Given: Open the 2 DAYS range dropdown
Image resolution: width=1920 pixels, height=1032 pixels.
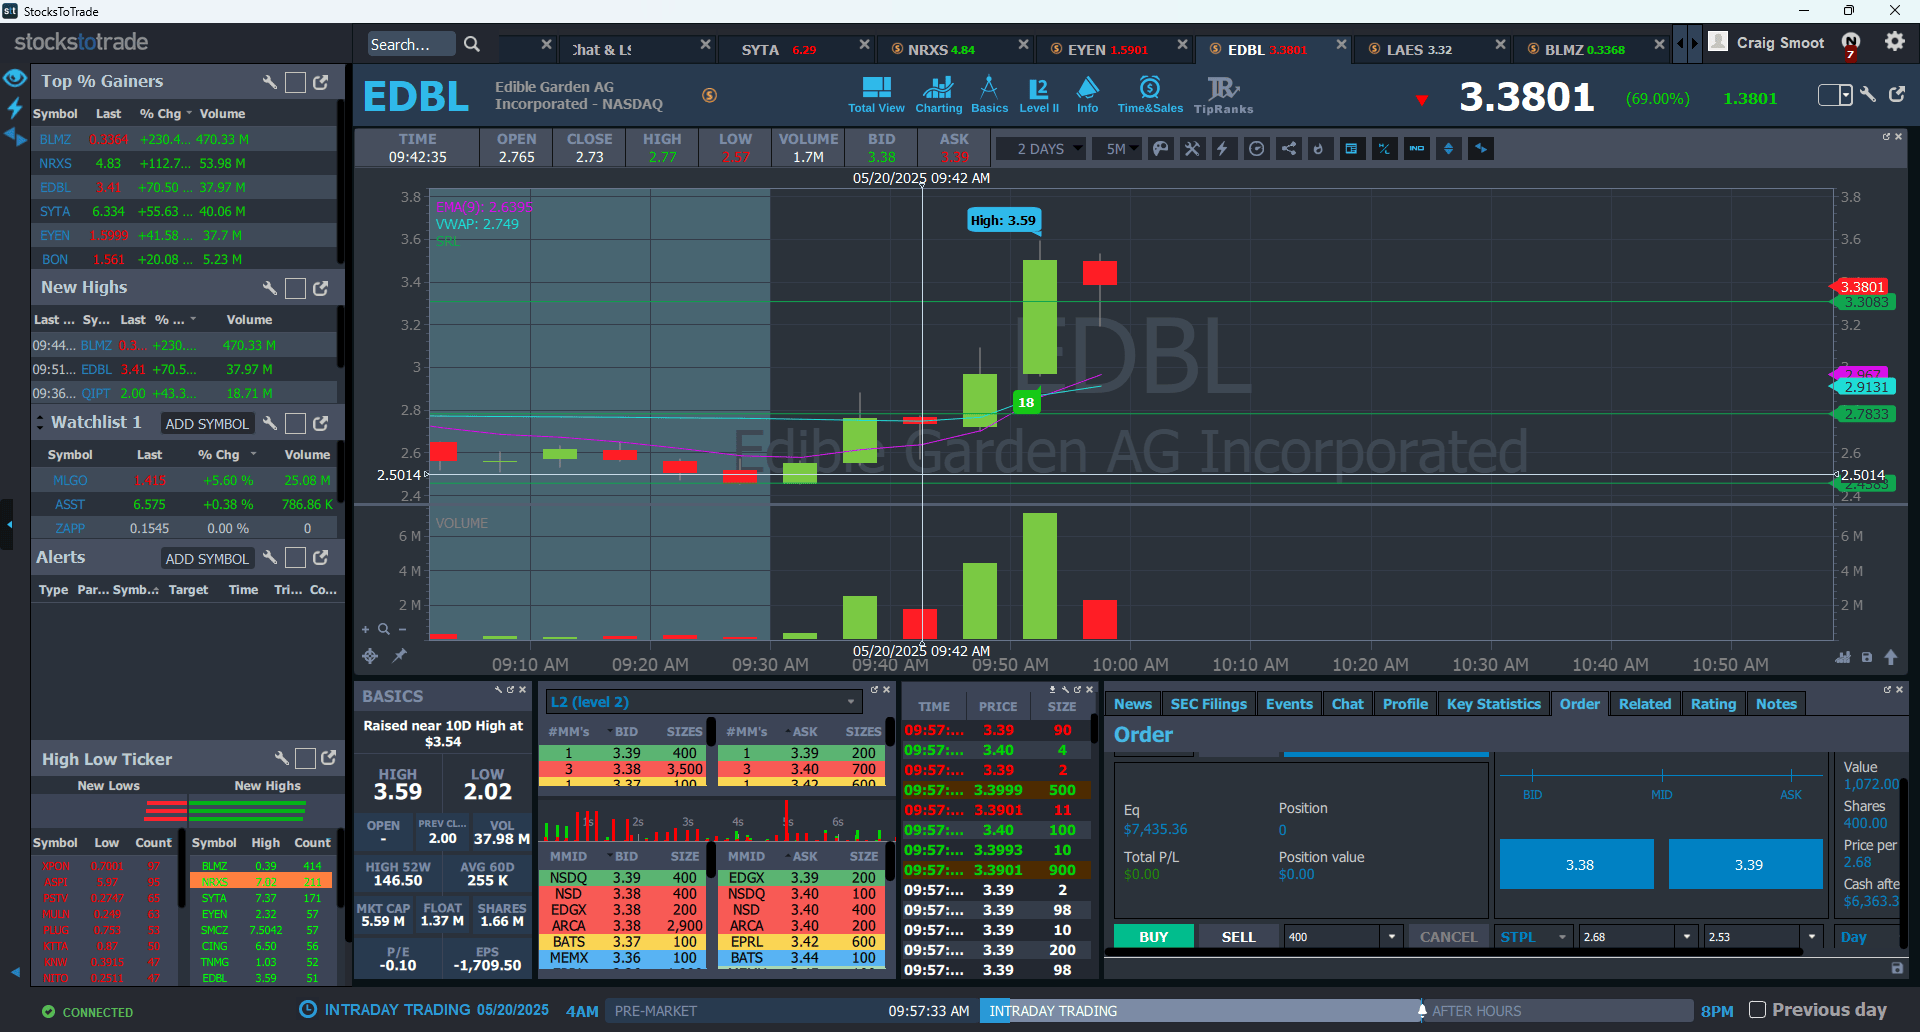Looking at the screenshot, I should (1040, 149).
